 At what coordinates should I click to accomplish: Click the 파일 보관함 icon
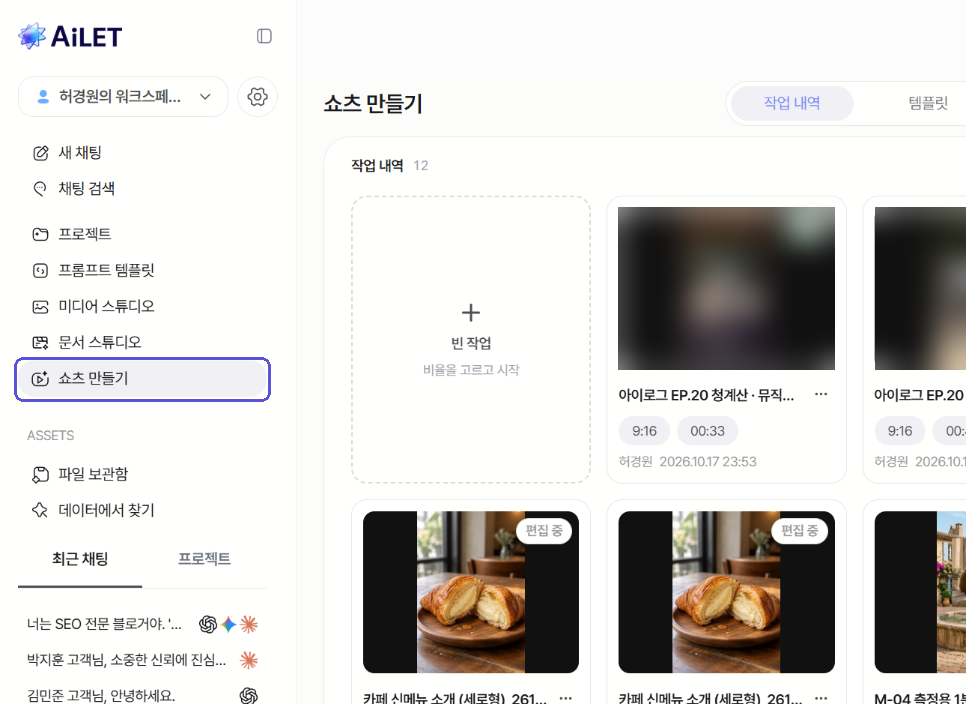click(x=41, y=474)
